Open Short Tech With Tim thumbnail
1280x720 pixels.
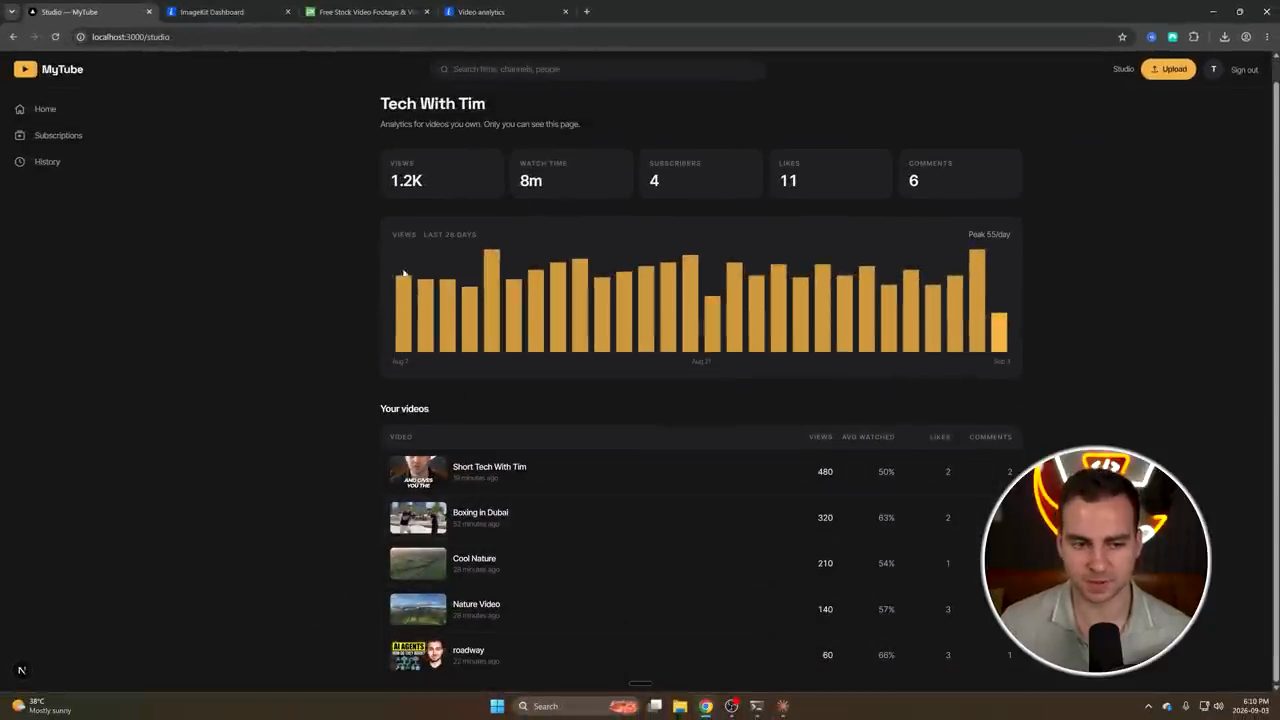(418, 471)
